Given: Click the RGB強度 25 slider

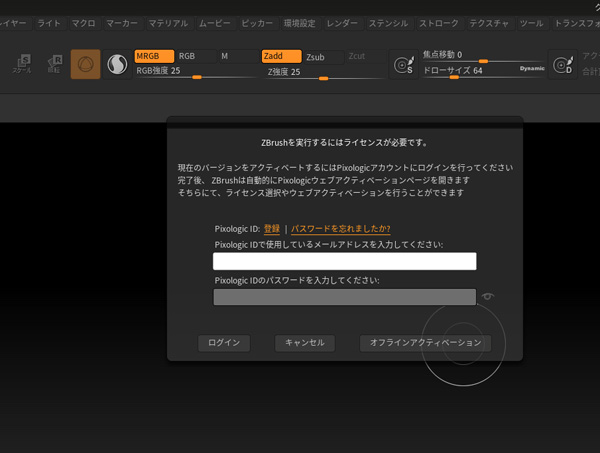Looking at the screenshot, I should pos(196,72).
